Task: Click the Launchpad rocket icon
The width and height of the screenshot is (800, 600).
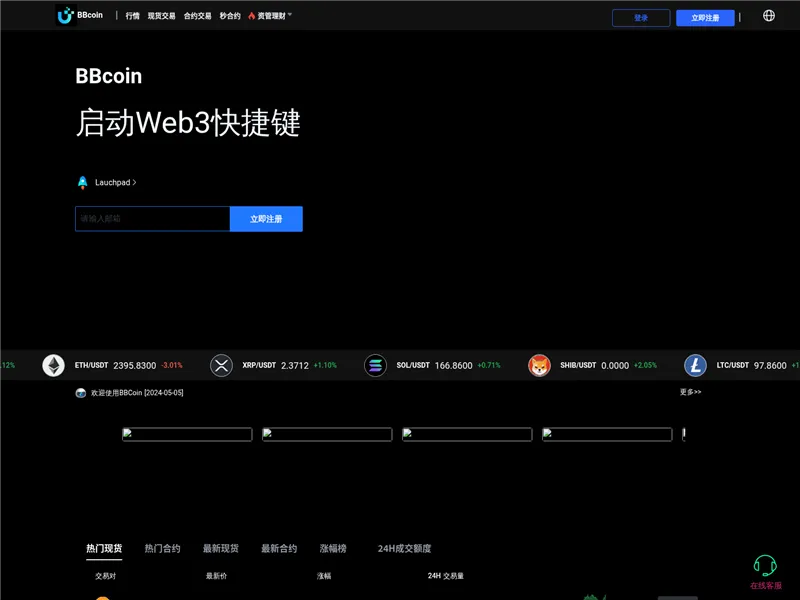Action: [x=82, y=183]
